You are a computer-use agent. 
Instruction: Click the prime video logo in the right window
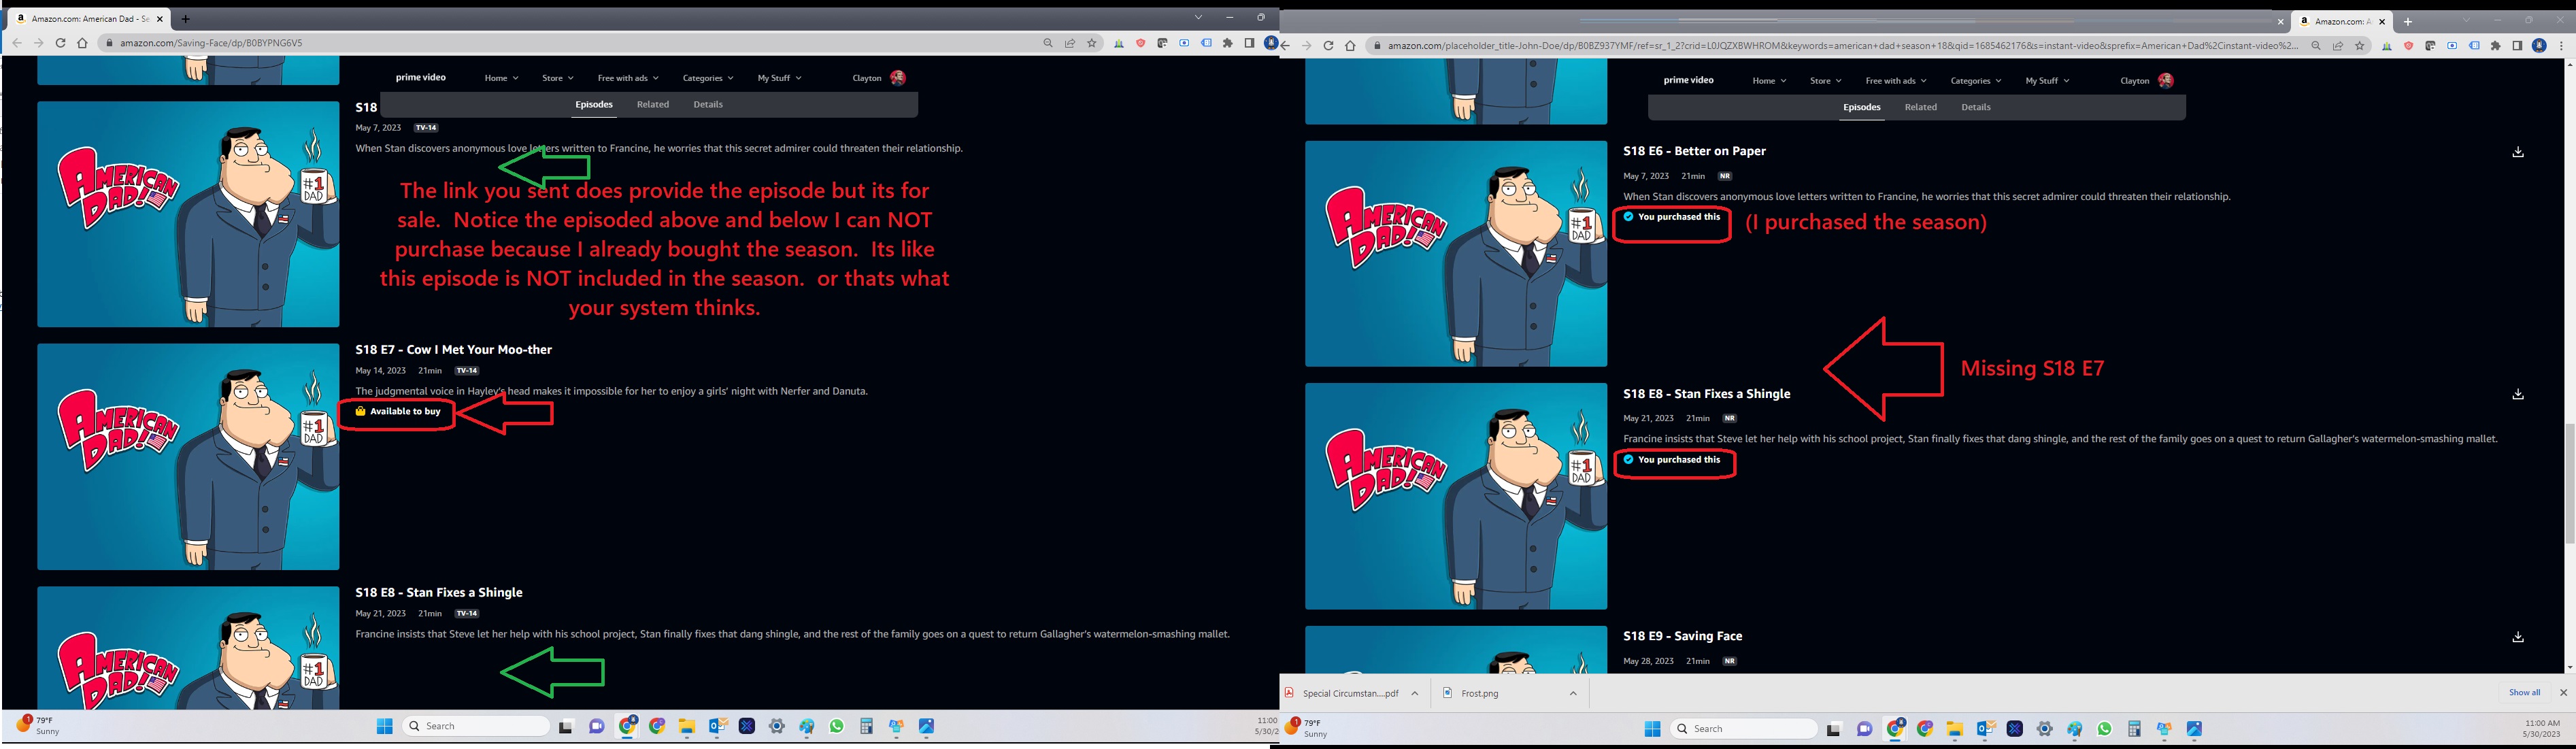pyautogui.click(x=1689, y=81)
